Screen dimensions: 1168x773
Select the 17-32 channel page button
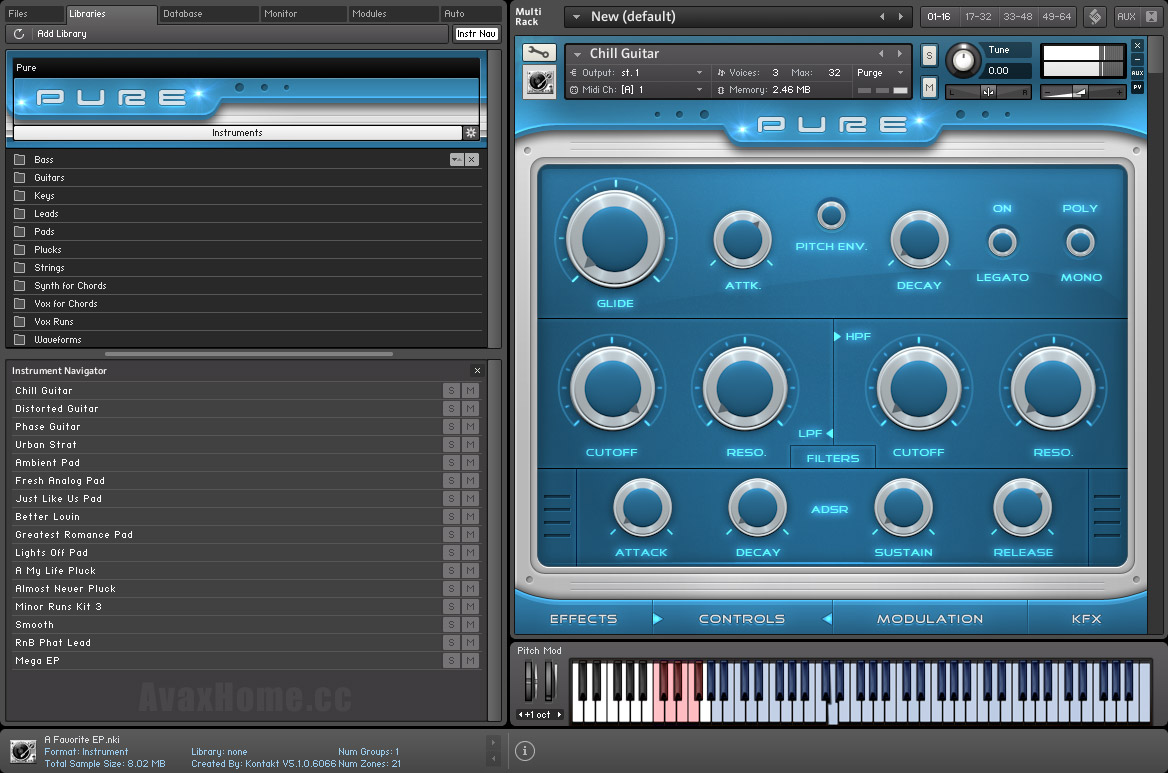(978, 16)
